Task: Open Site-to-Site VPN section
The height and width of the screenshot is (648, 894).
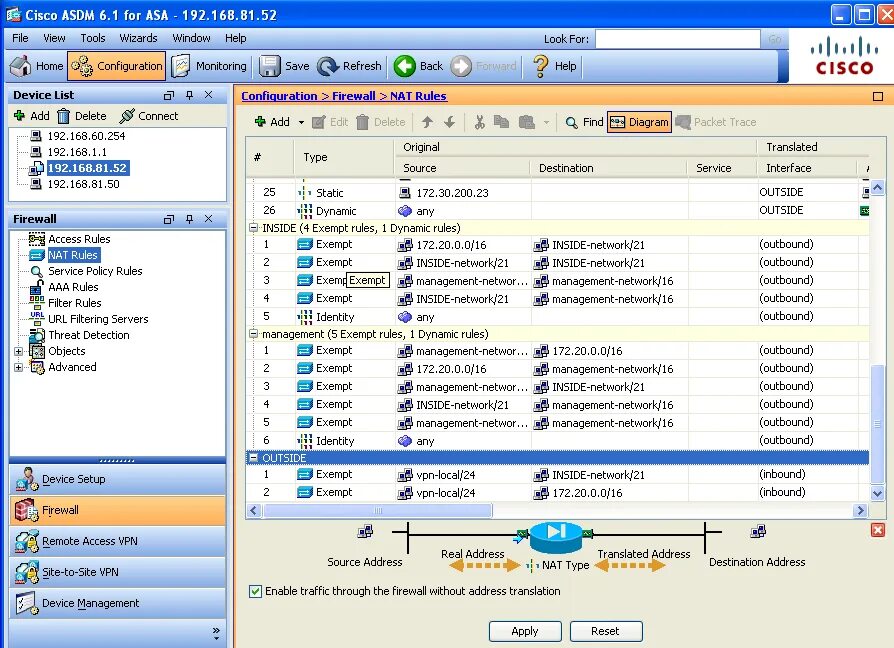Action: [x=117, y=572]
